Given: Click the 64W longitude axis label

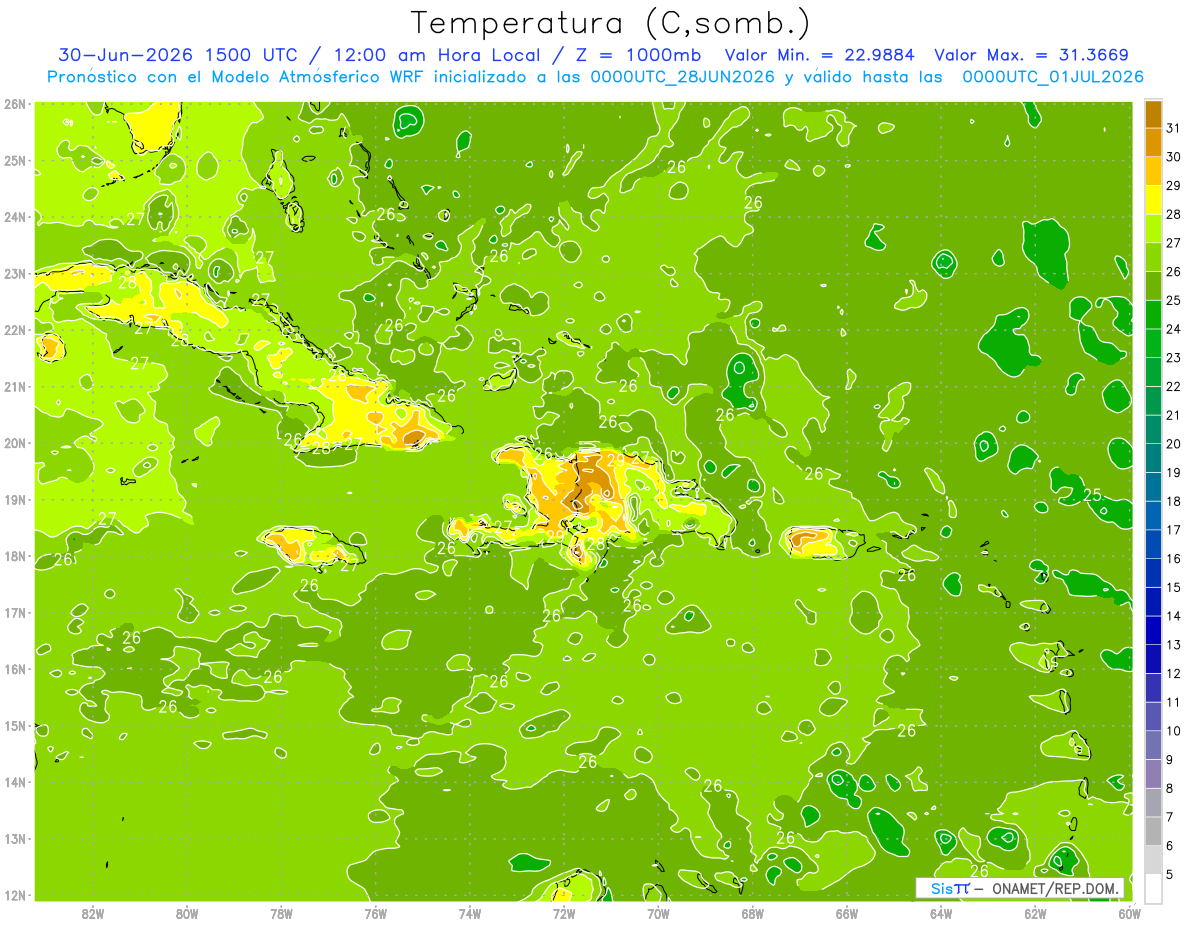Looking at the screenshot, I should pyautogui.click(x=940, y=913).
